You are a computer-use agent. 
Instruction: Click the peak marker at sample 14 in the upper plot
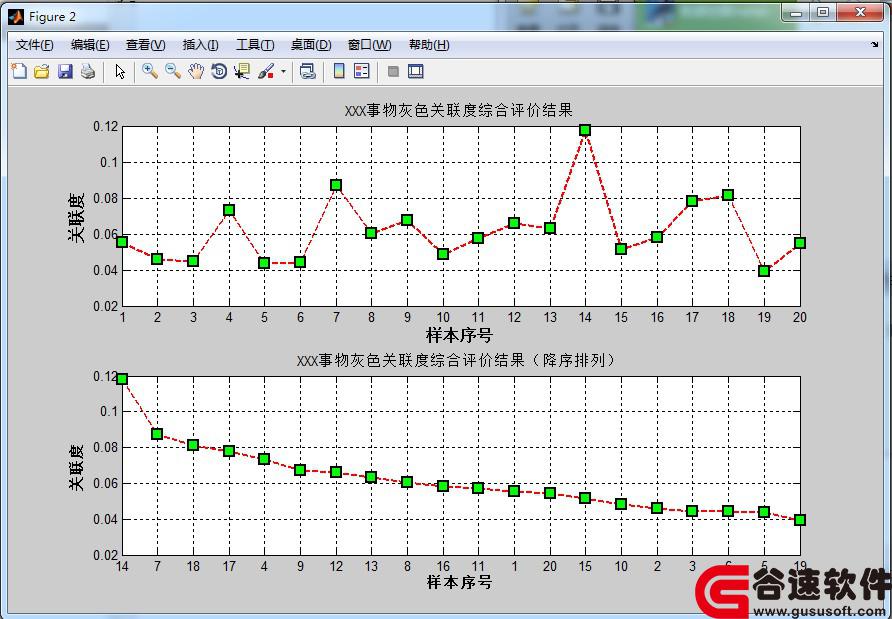585,130
